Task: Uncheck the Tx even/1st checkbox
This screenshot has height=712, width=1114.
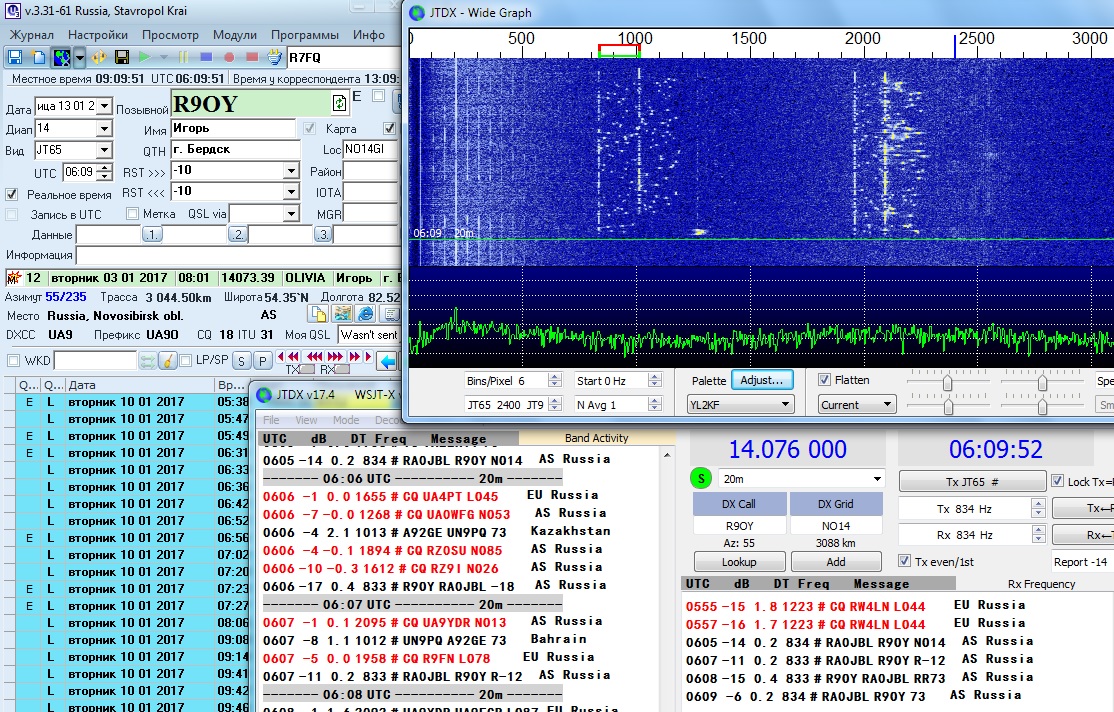Action: [905, 560]
